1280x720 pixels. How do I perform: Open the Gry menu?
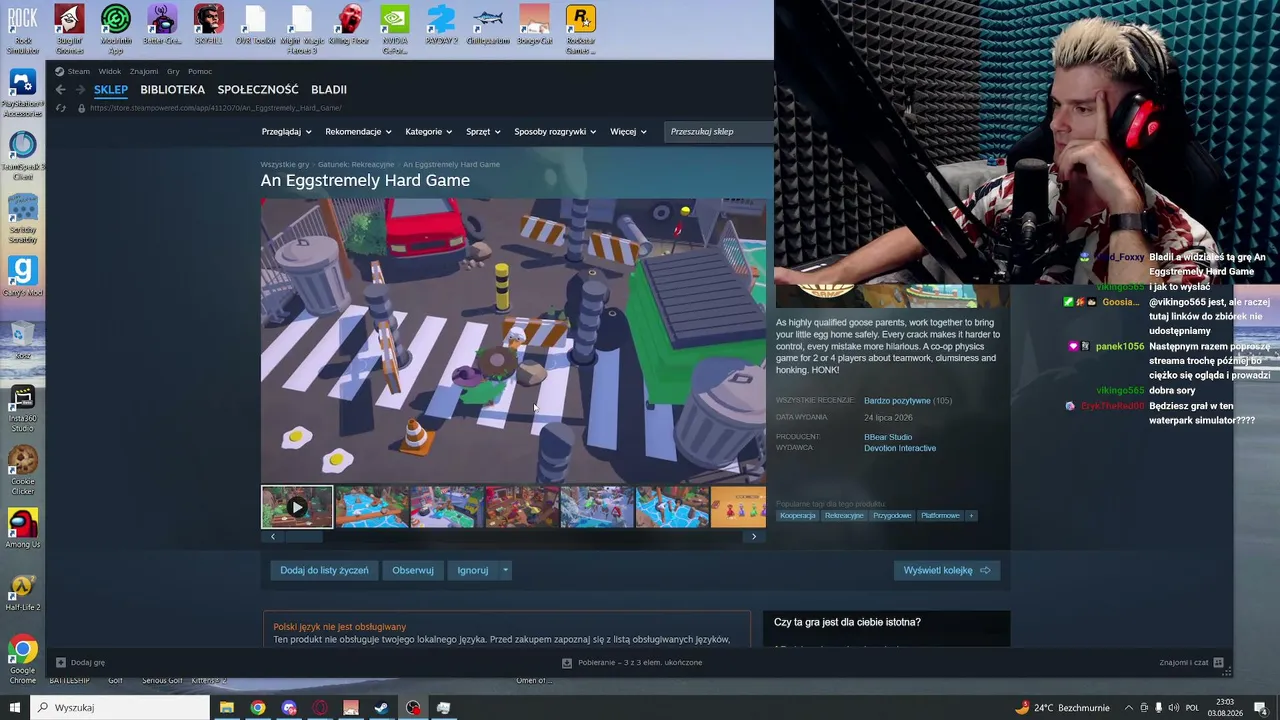coord(173,71)
